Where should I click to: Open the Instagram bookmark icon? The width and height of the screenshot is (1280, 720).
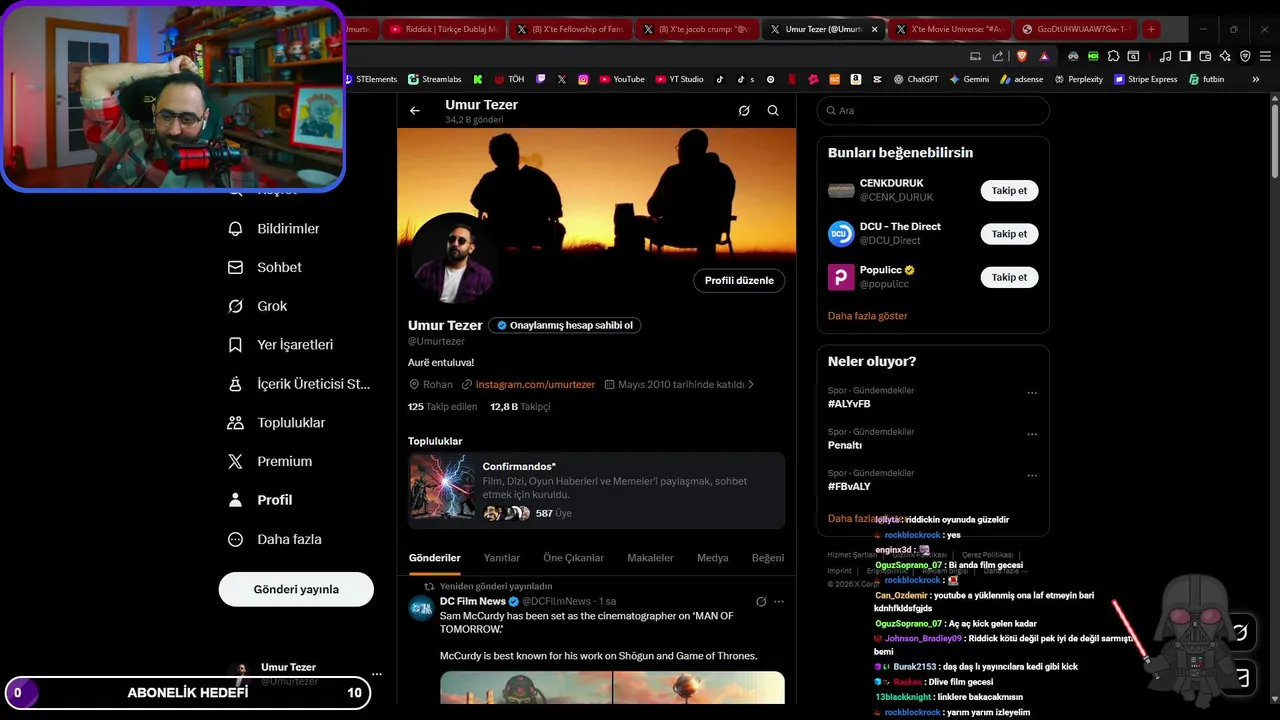pyautogui.click(x=583, y=79)
